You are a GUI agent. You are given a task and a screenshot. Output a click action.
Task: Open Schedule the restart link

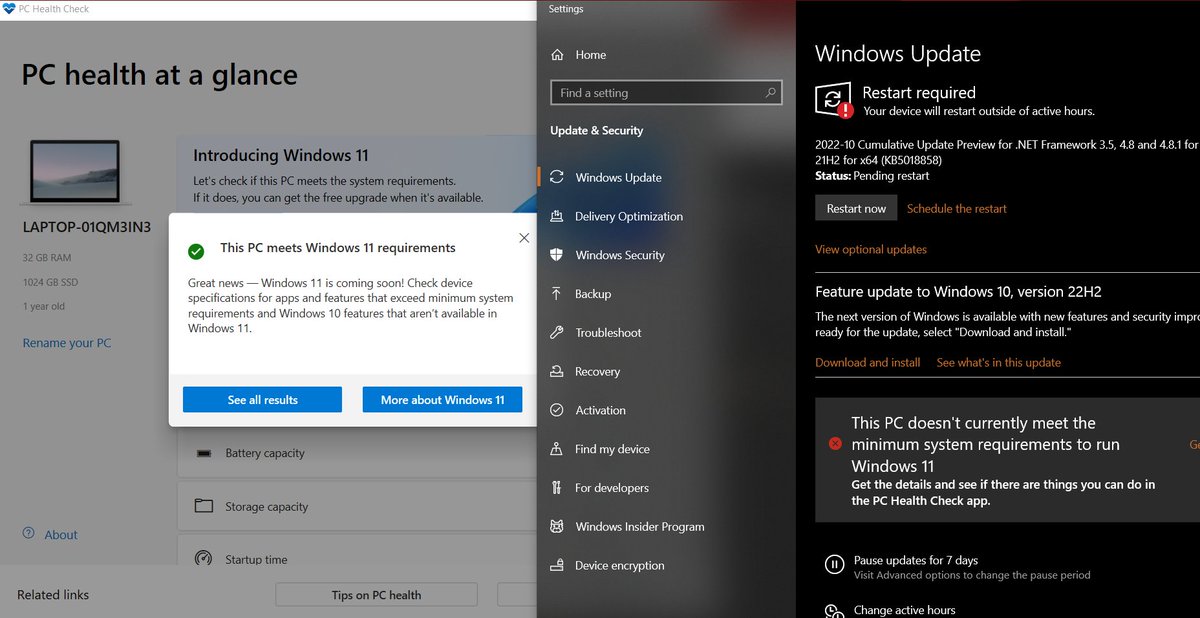(x=957, y=209)
